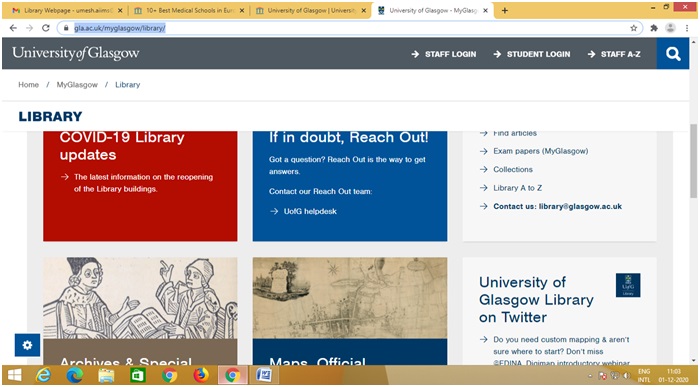This screenshot has height=387, width=700.
Task: Open Collections link
Action: (x=513, y=170)
